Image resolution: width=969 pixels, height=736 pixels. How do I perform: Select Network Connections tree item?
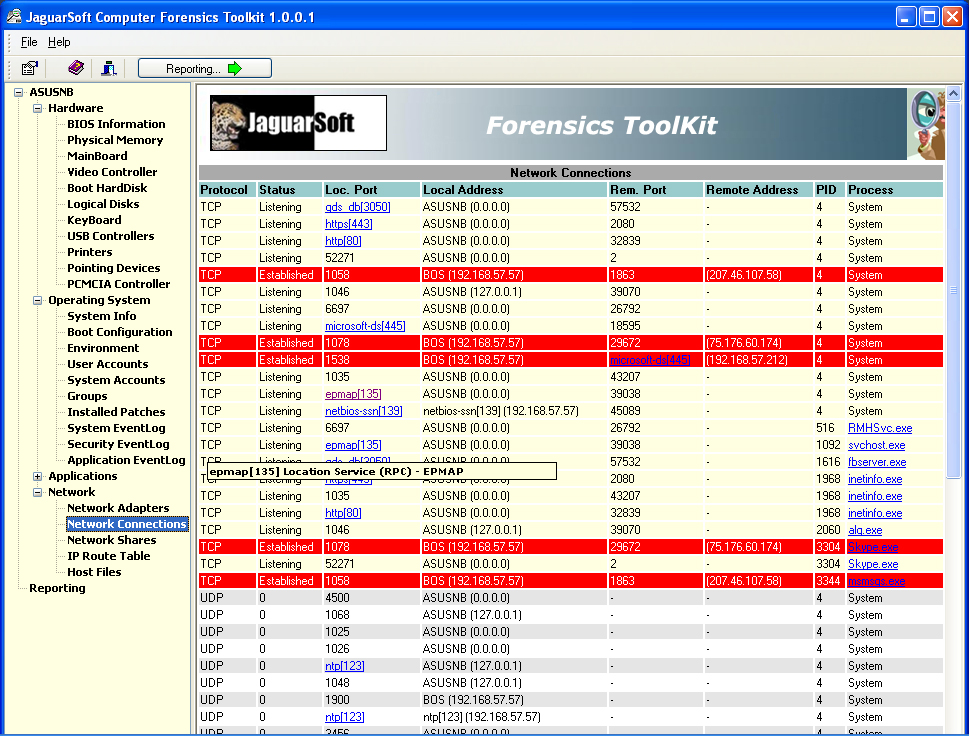click(x=127, y=524)
